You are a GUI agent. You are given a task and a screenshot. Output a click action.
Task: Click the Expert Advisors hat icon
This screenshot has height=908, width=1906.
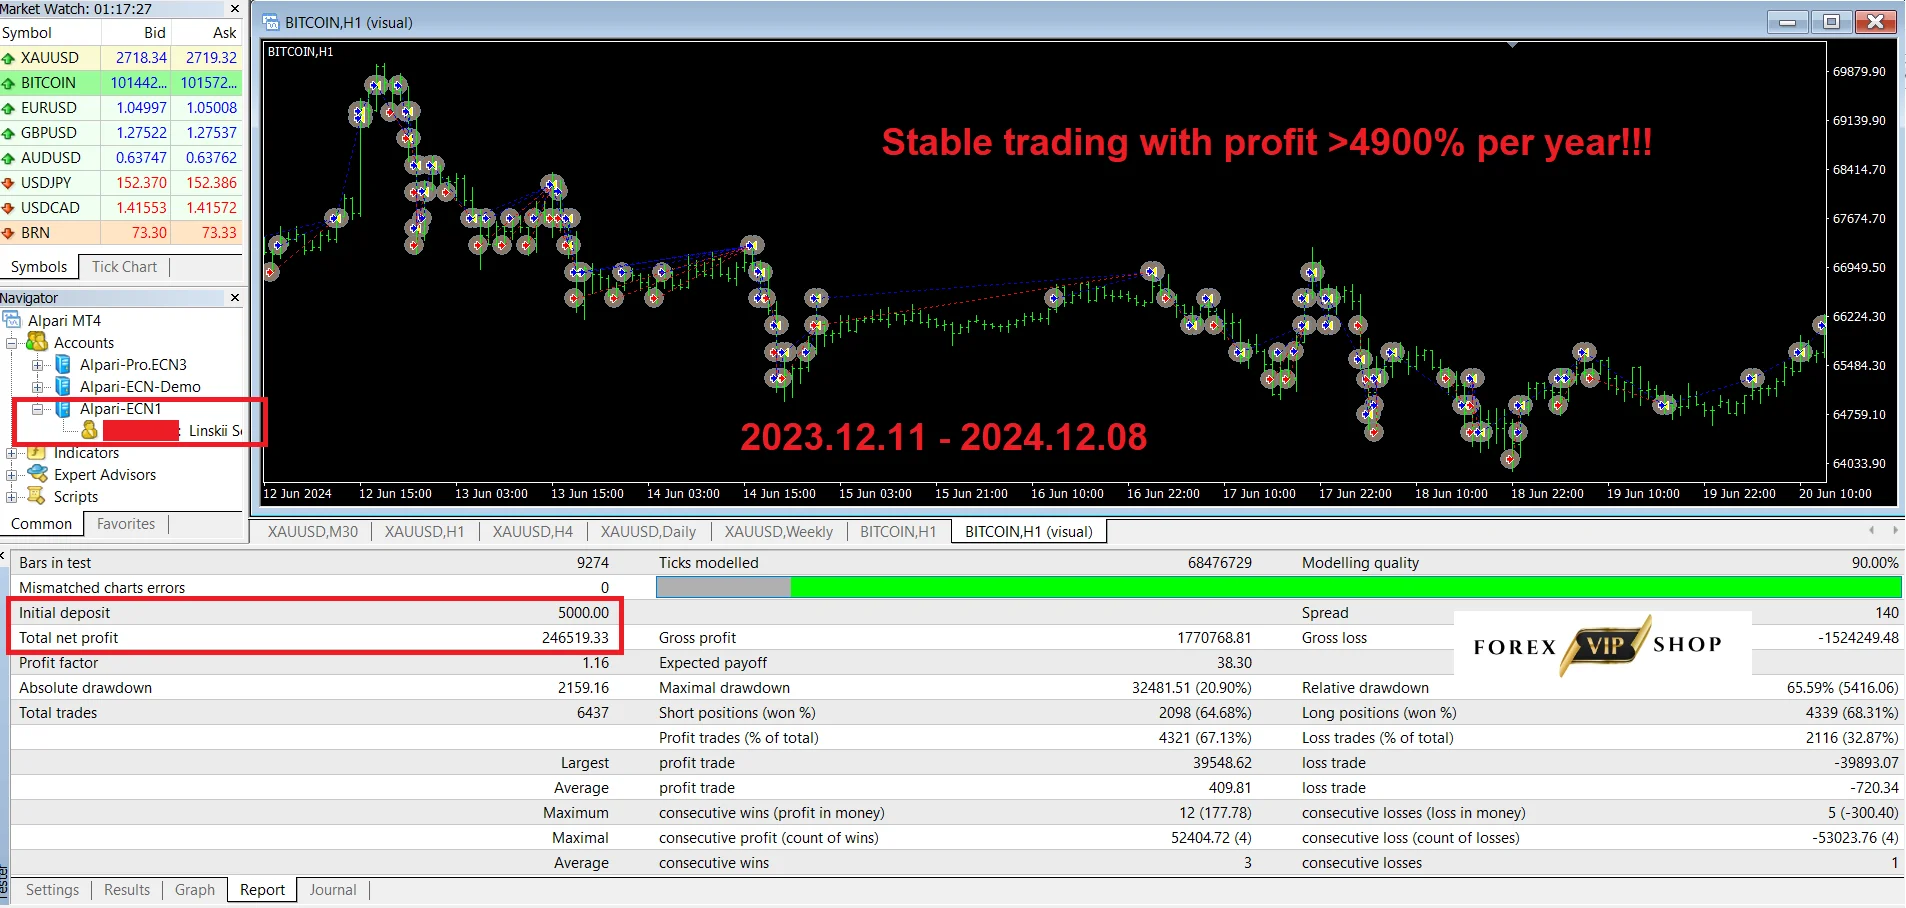coord(38,474)
